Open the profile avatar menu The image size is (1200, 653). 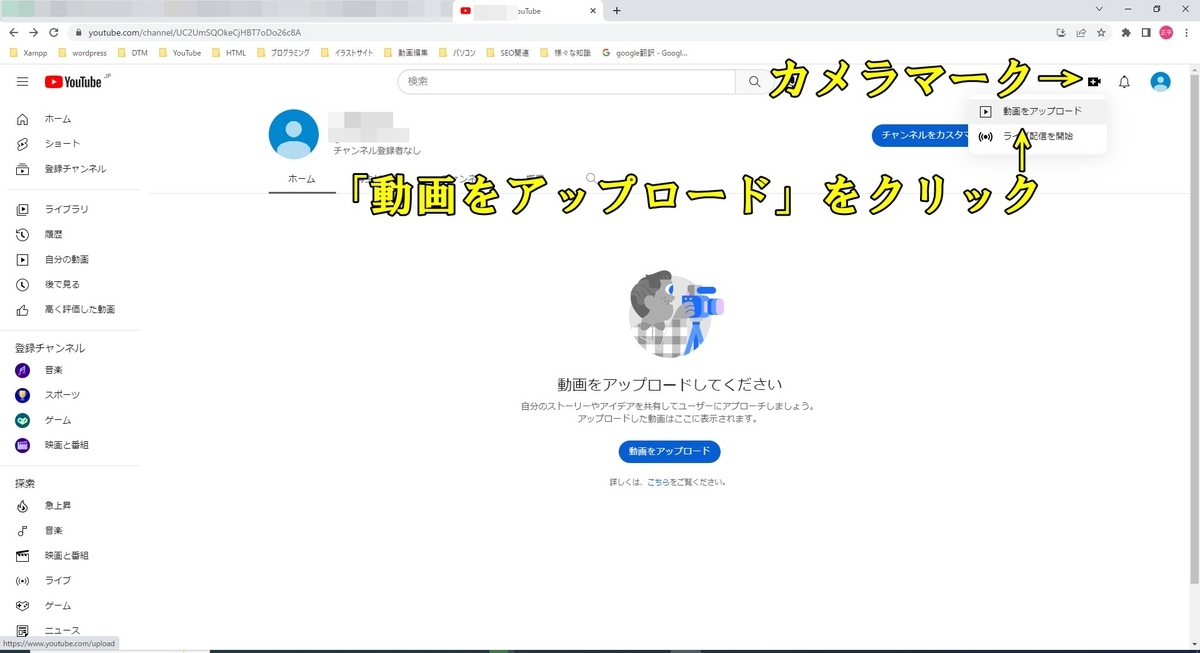coord(1160,82)
